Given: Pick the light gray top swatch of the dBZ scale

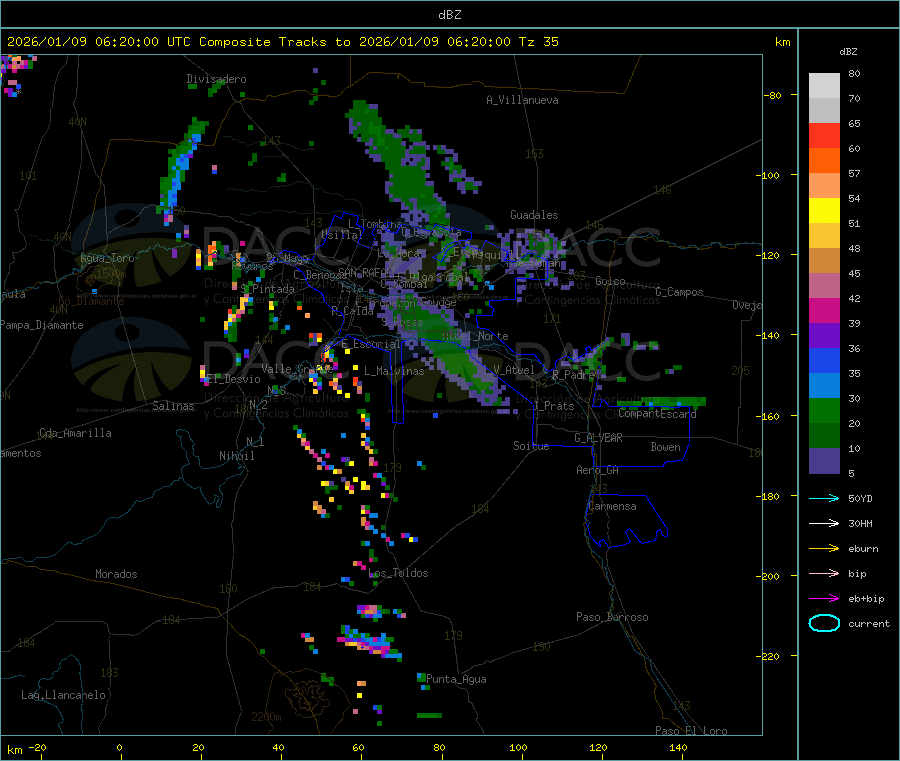Looking at the screenshot, I should [824, 86].
